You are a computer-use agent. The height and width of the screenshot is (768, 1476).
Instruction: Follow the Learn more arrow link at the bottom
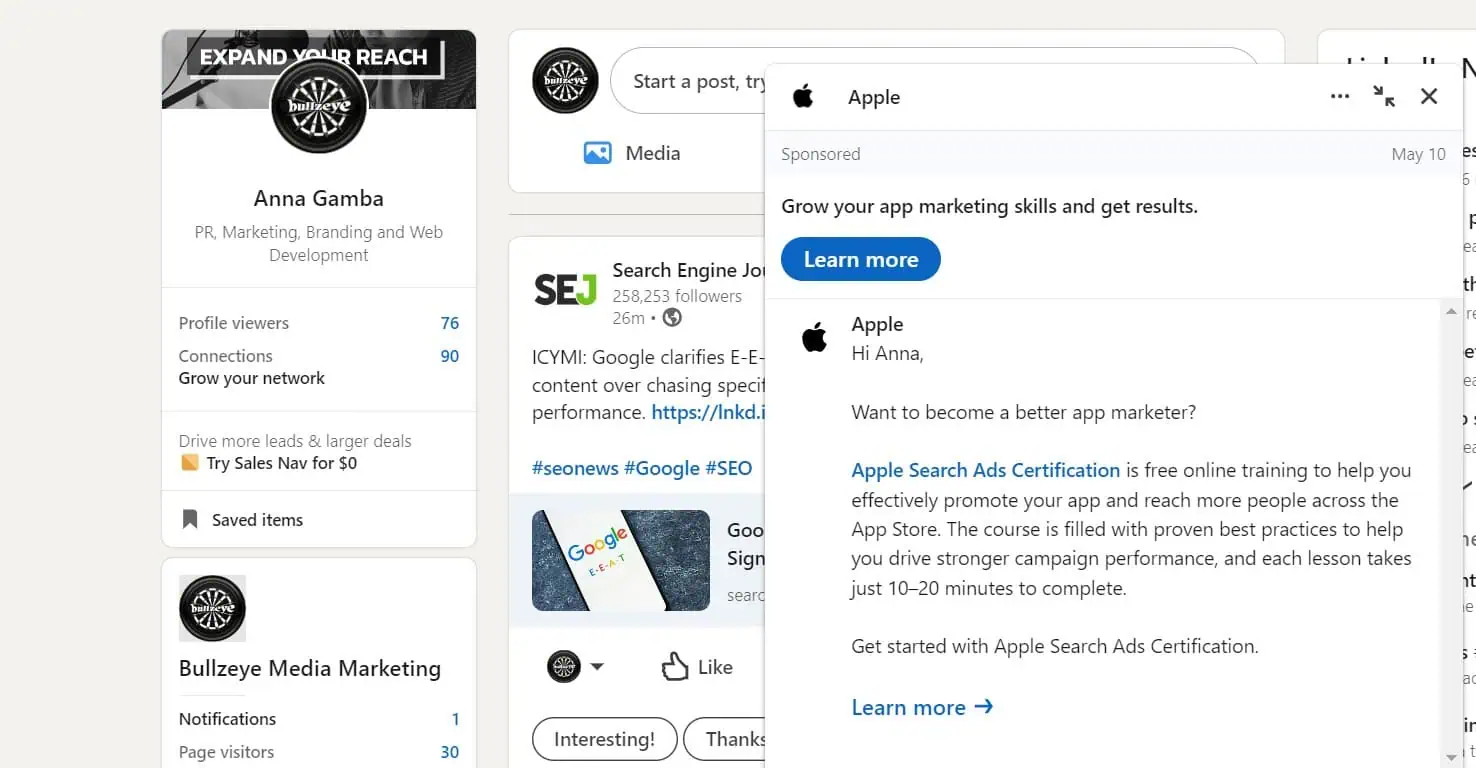(x=922, y=707)
